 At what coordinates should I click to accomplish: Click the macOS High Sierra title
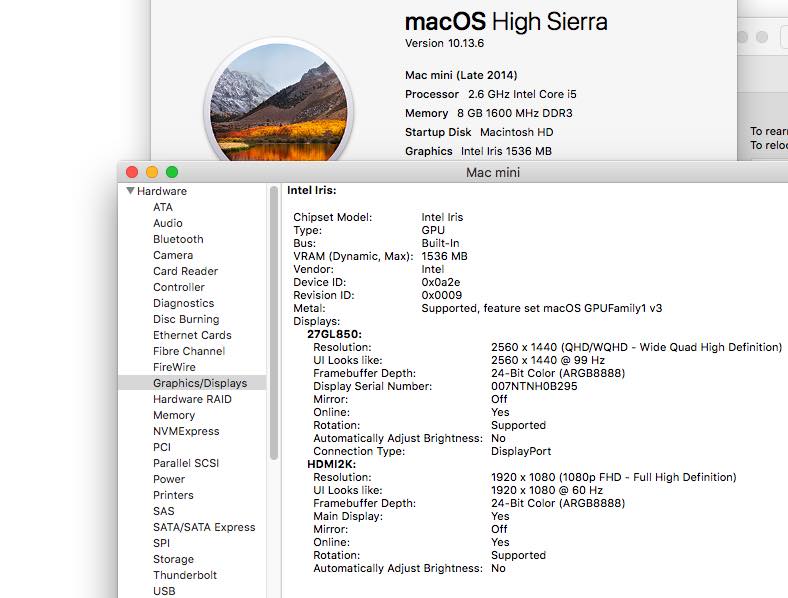click(x=506, y=22)
